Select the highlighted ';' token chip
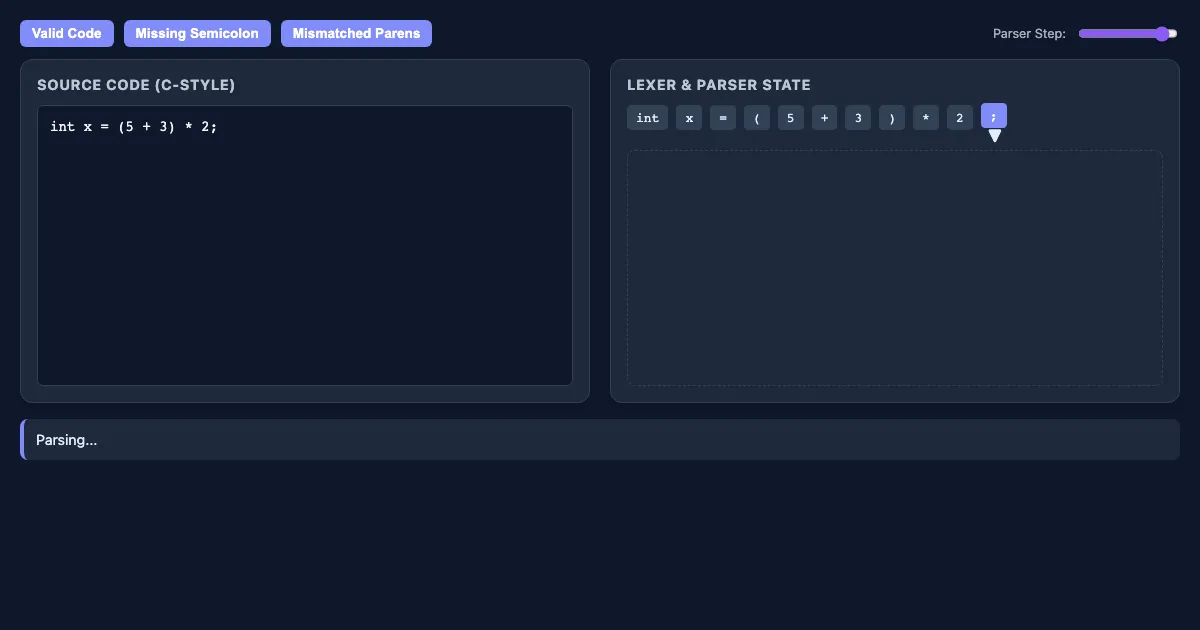Image resolution: width=1200 pixels, height=630 pixels. click(994, 116)
